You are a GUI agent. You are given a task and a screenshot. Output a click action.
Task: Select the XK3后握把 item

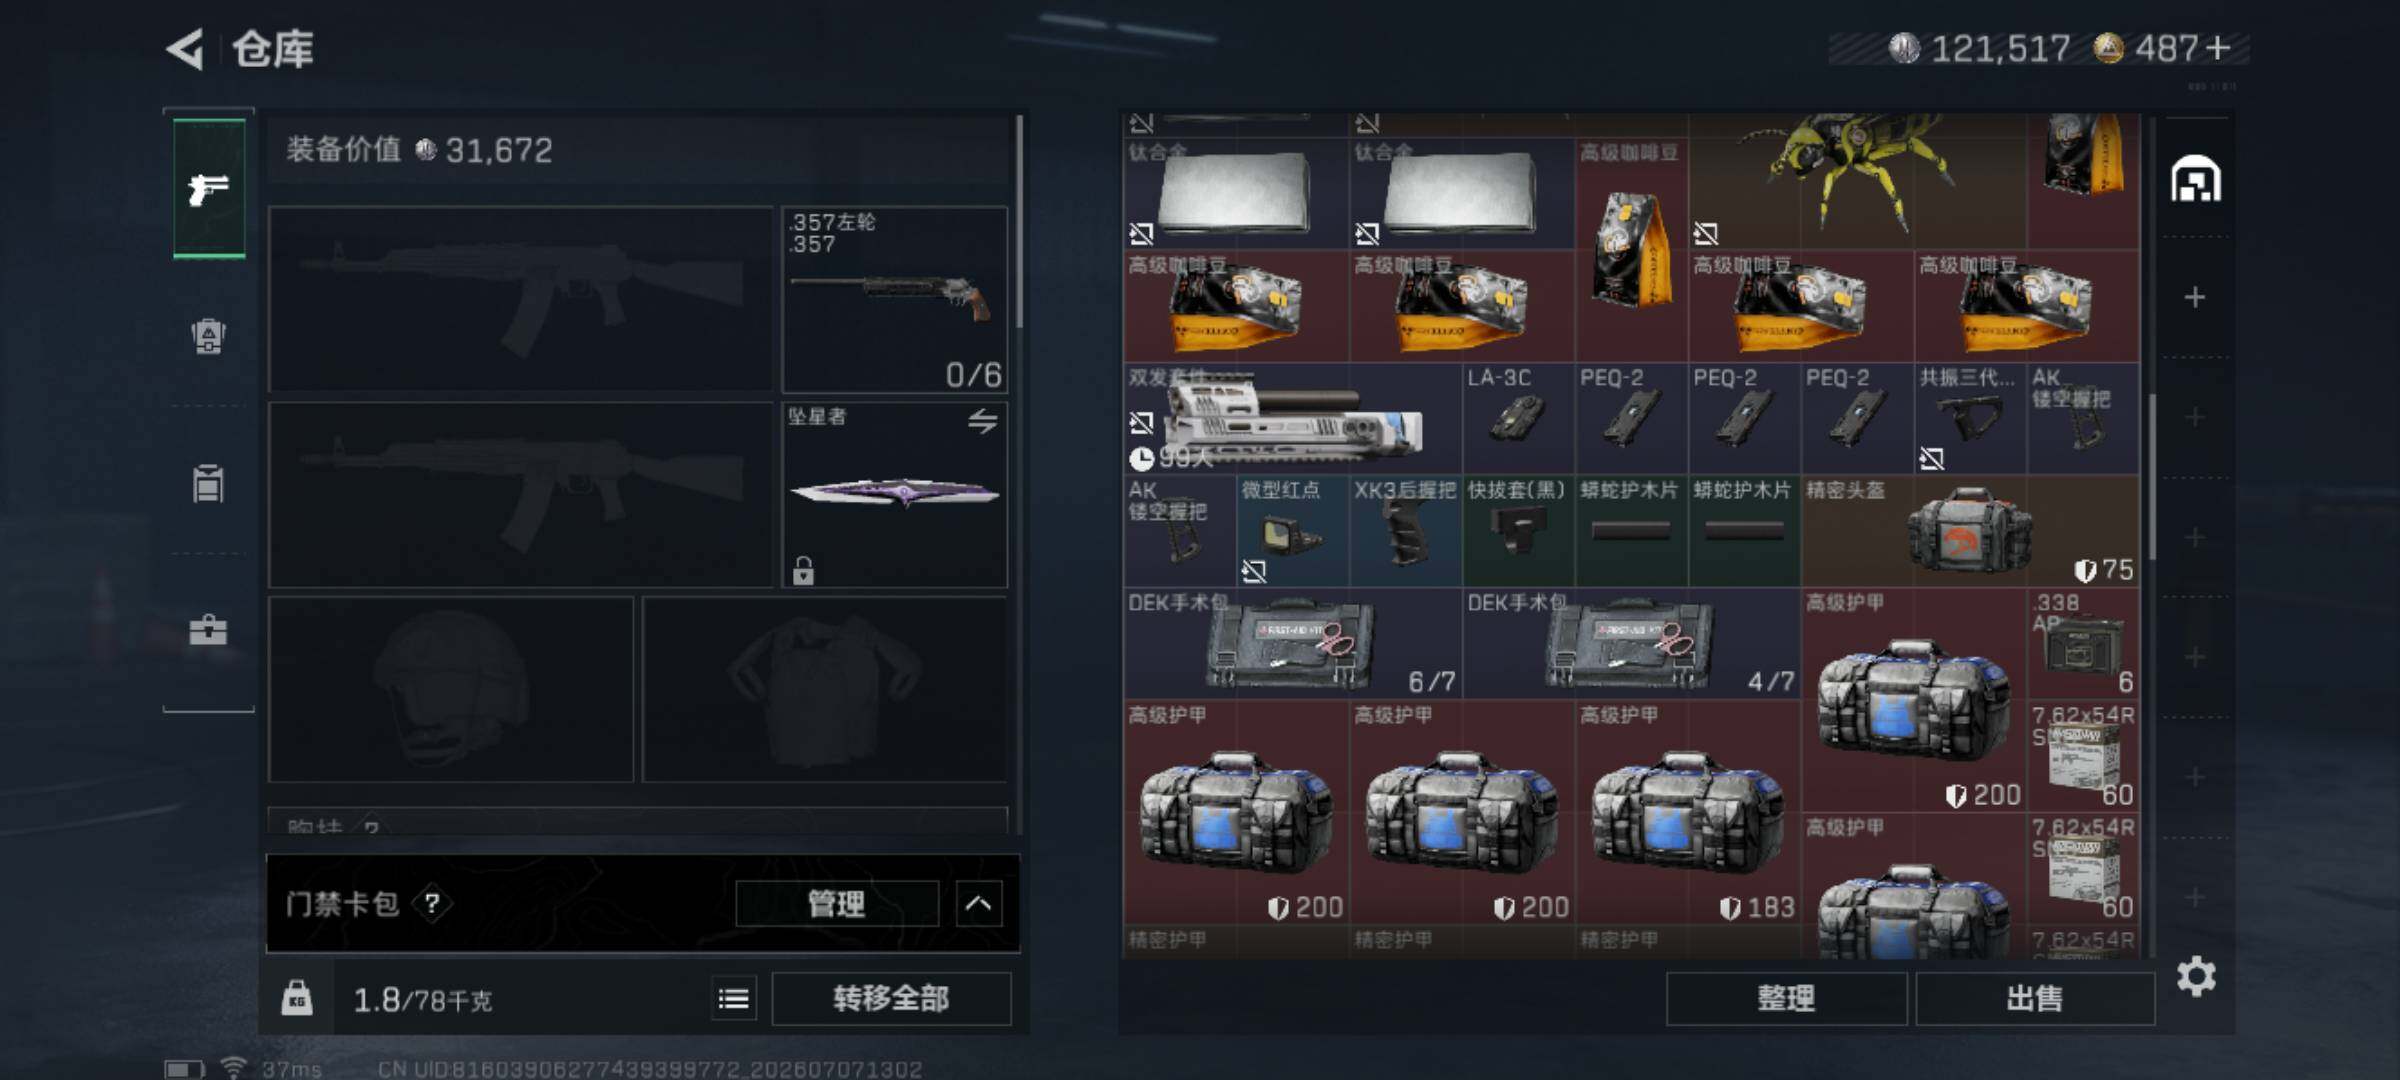(x=1406, y=531)
